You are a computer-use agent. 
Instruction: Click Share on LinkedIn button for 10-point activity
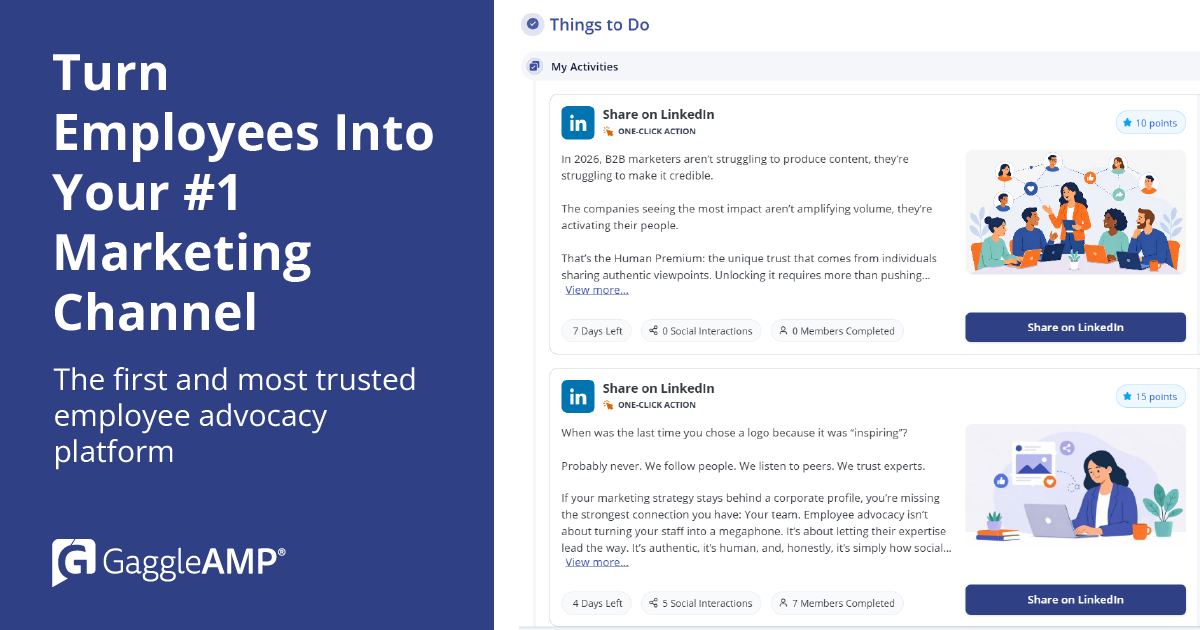1075,328
